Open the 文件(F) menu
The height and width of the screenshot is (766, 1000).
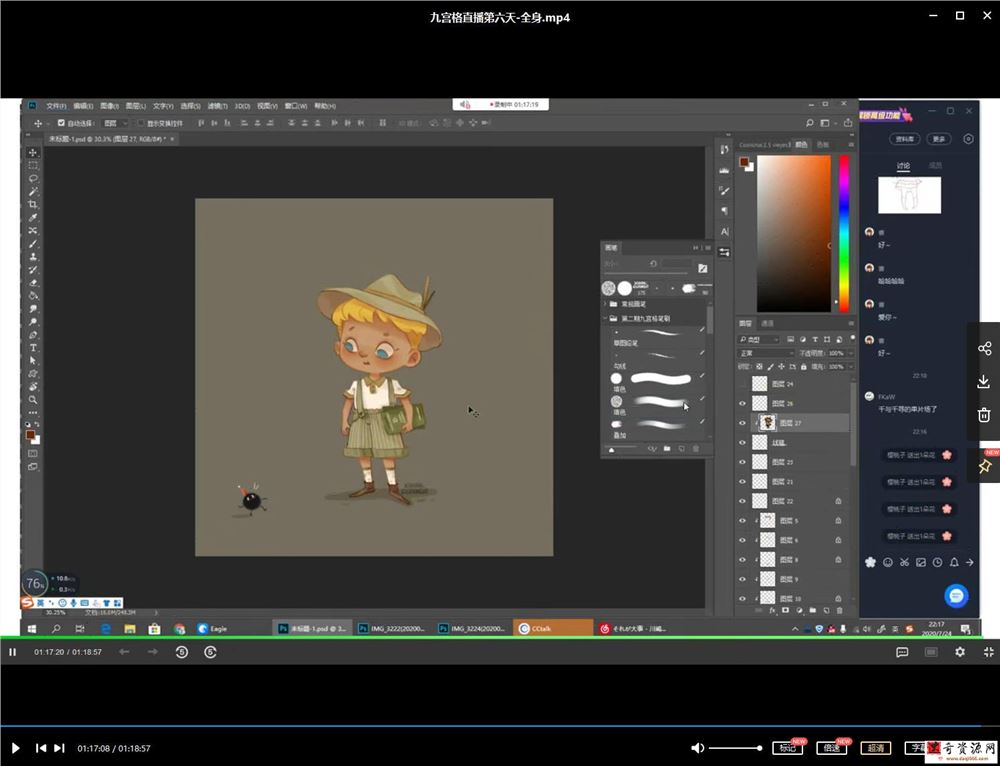coord(56,106)
